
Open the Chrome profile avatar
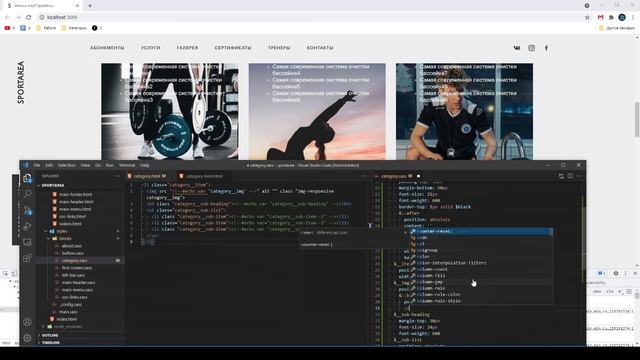click(x=622, y=17)
